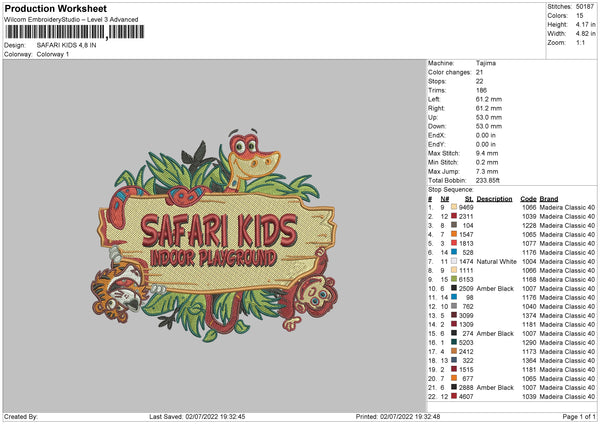This screenshot has width=600, height=424.
Task: Click the Total Bobbin value 233.85ft
Action: [x=488, y=180]
